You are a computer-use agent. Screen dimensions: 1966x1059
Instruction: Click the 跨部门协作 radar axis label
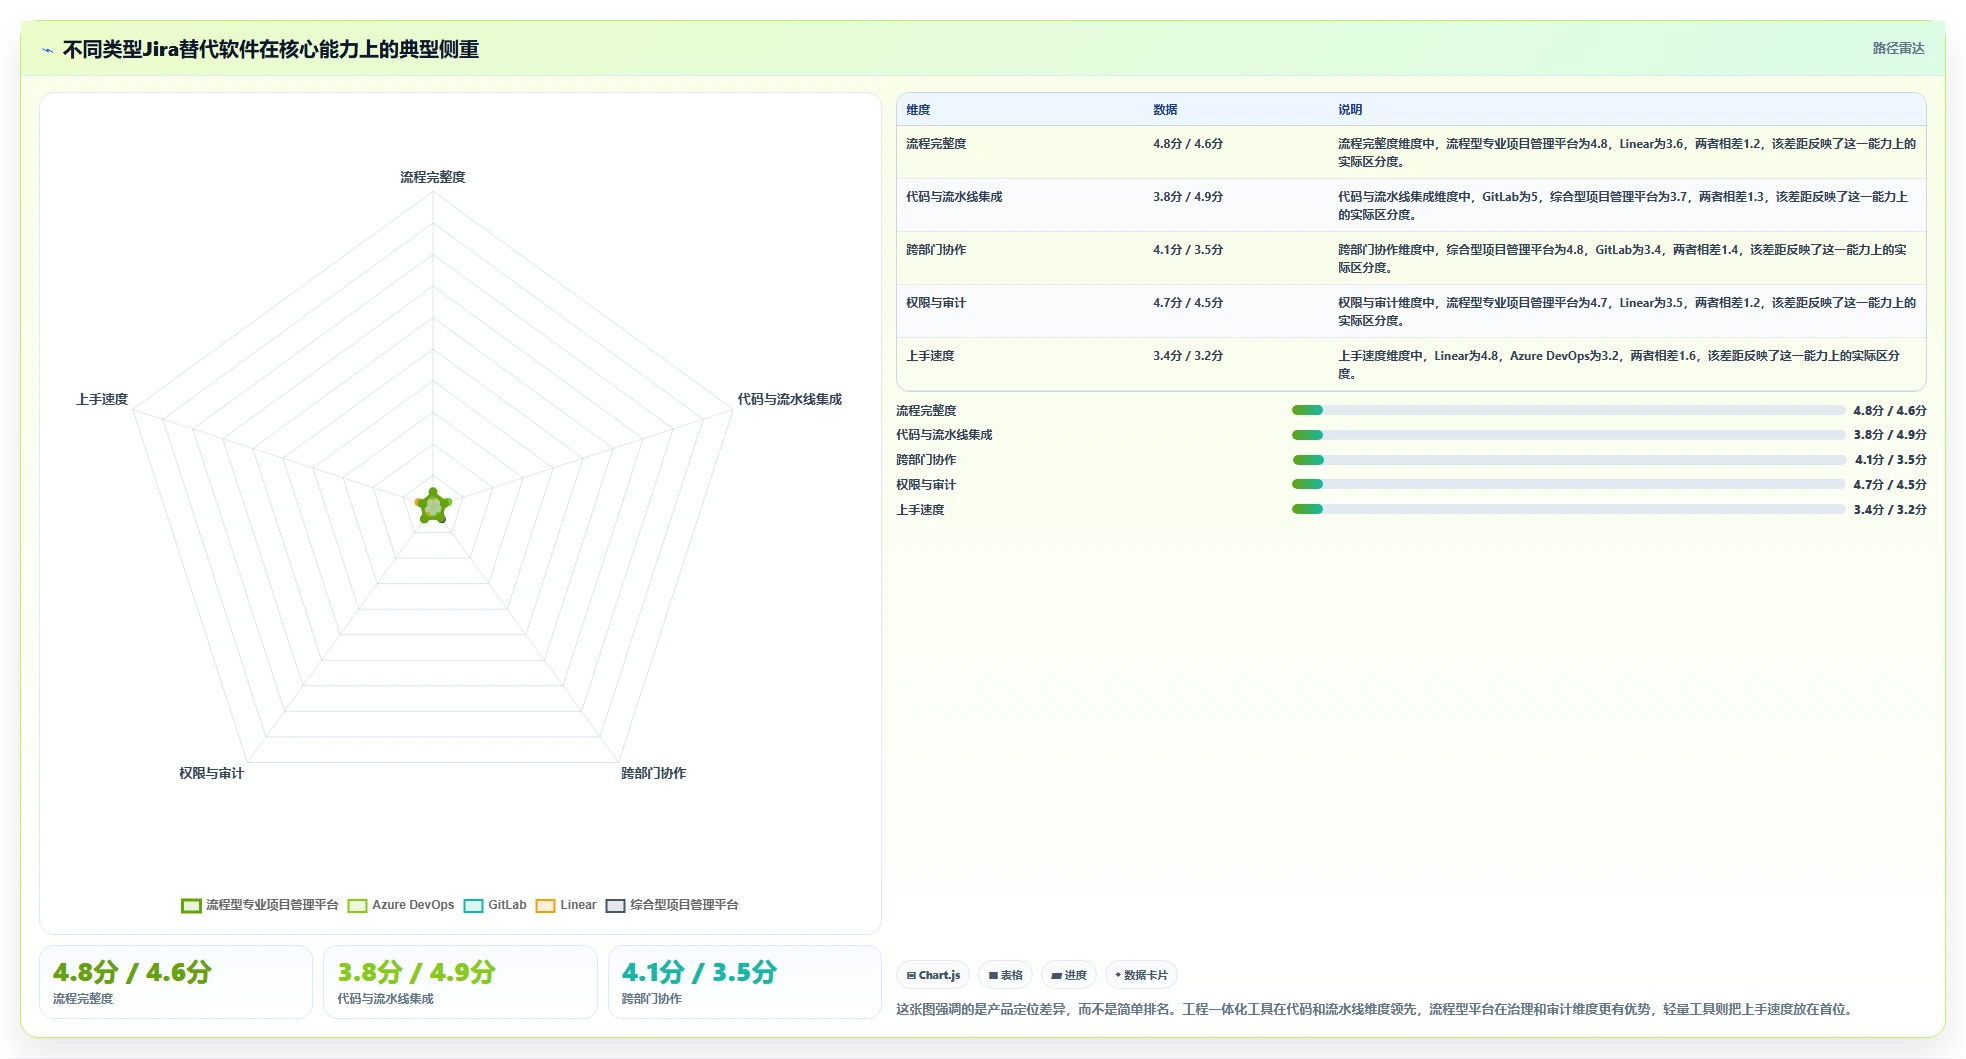[654, 773]
